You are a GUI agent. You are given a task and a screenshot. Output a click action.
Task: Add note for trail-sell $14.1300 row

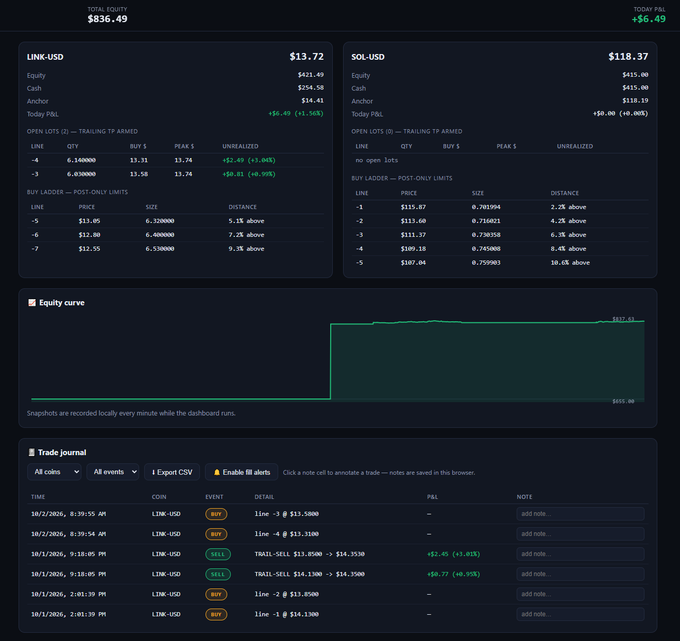click(x=580, y=574)
